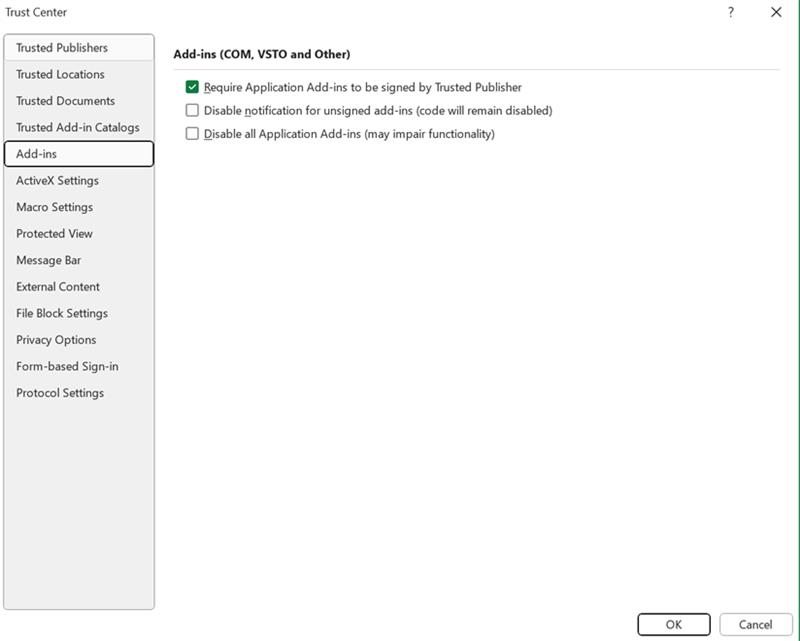The image size is (800, 641).
Task: Switch to Macro Settings
Action: (79, 207)
